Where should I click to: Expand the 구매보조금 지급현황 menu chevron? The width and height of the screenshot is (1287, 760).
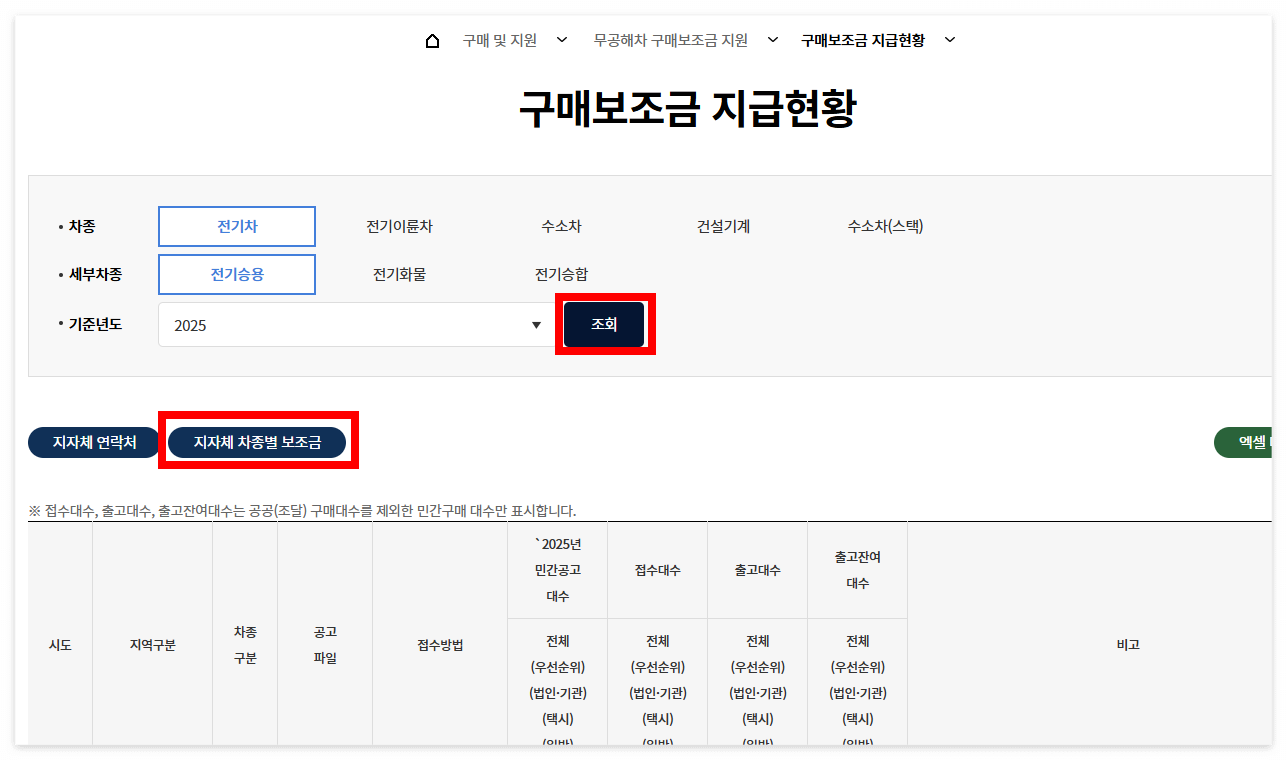tap(949, 40)
